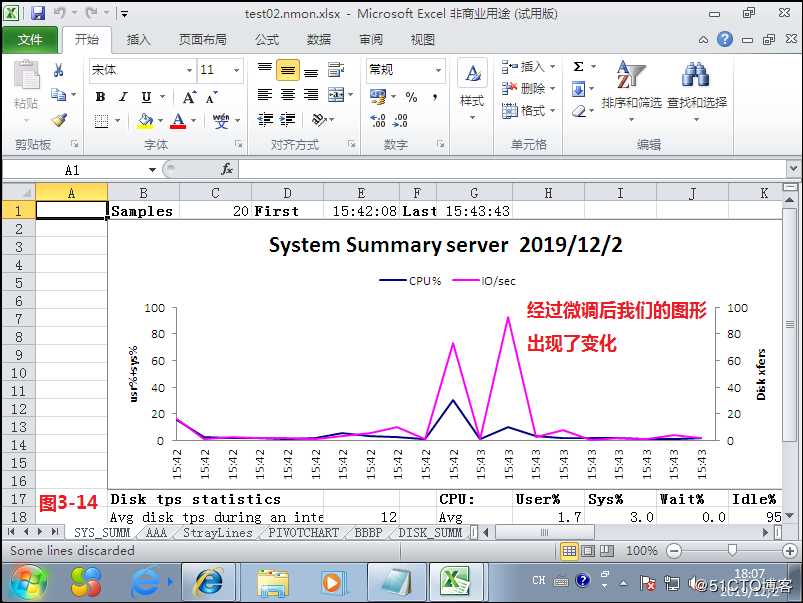Decrease indent icon
803x603 pixels.
[265, 120]
